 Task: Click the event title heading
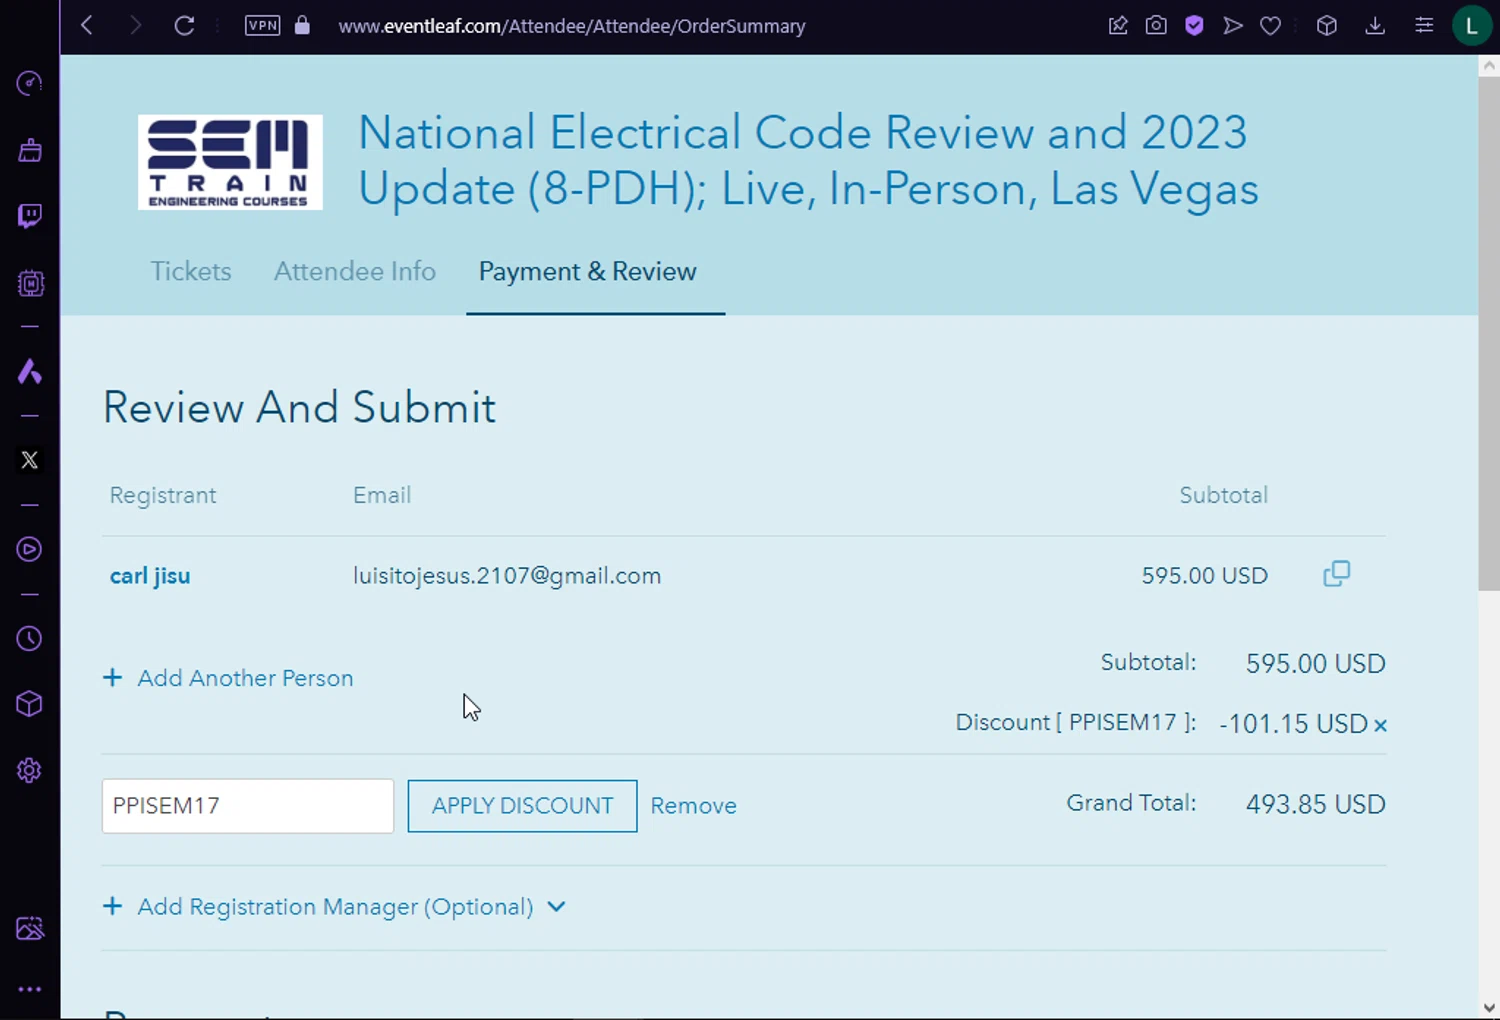808,161
